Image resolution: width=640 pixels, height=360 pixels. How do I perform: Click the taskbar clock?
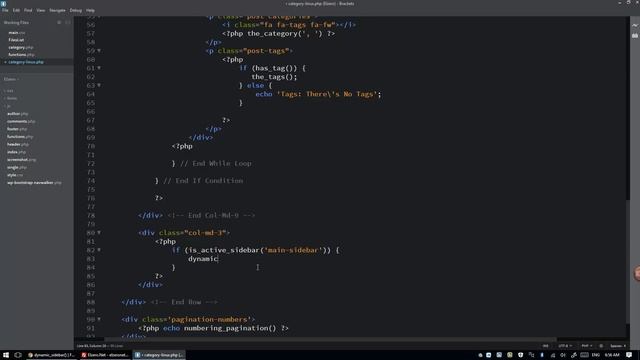tap(611, 355)
